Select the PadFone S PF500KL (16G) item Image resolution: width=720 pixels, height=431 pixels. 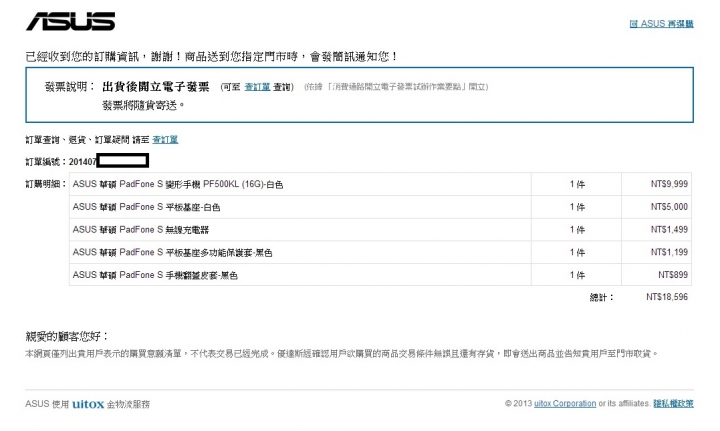(178, 184)
